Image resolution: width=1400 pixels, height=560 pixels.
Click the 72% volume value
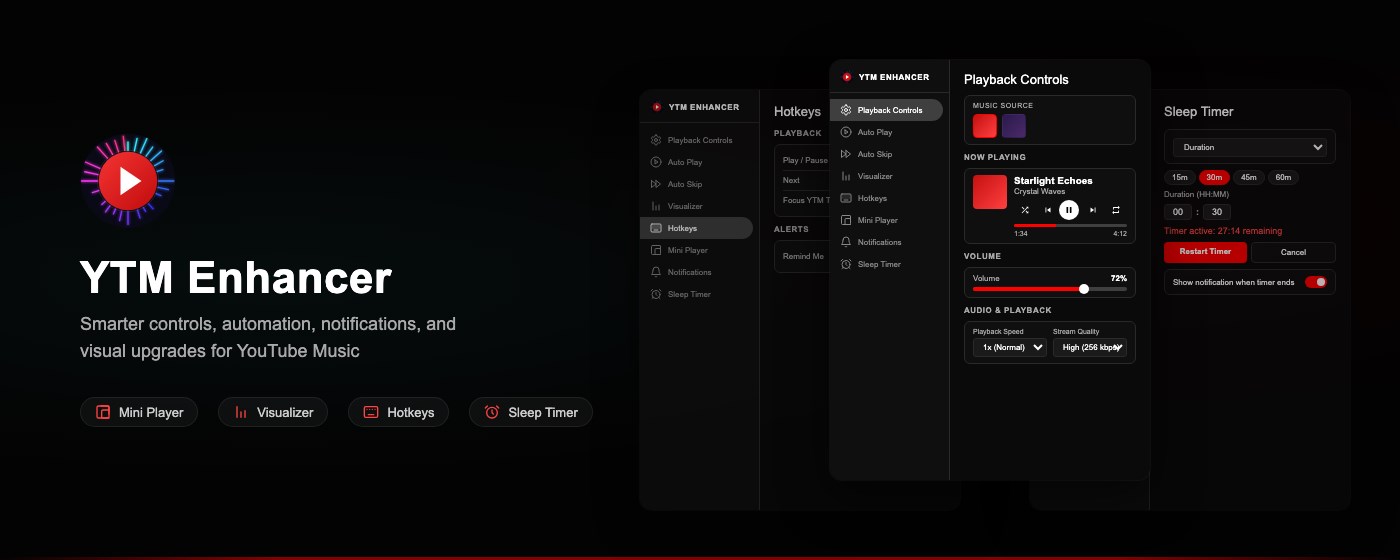click(x=1119, y=278)
